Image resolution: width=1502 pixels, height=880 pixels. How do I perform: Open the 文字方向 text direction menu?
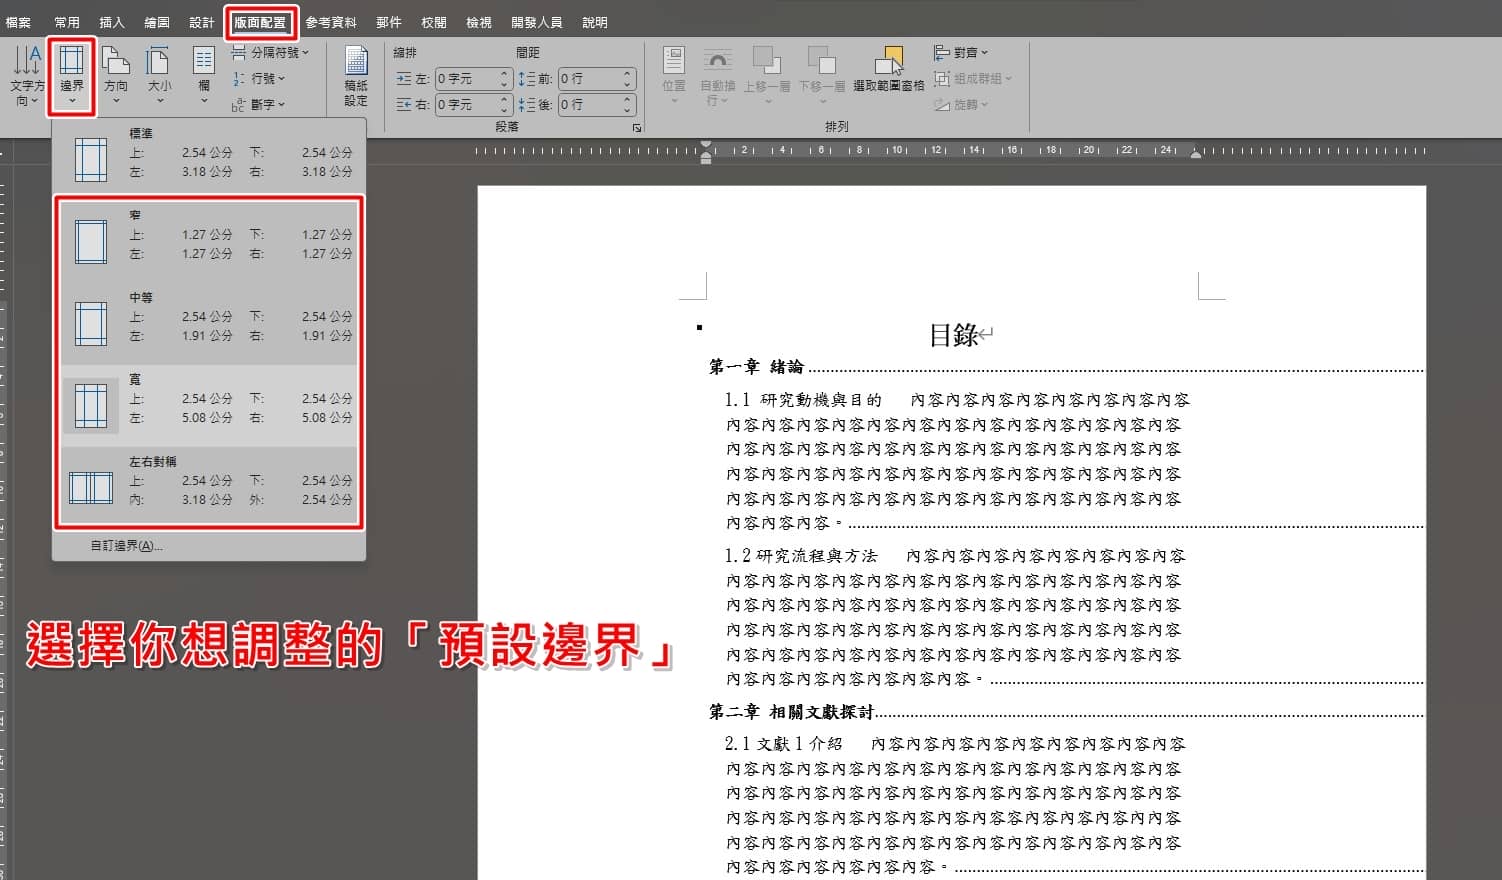pyautogui.click(x=27, y=75)
